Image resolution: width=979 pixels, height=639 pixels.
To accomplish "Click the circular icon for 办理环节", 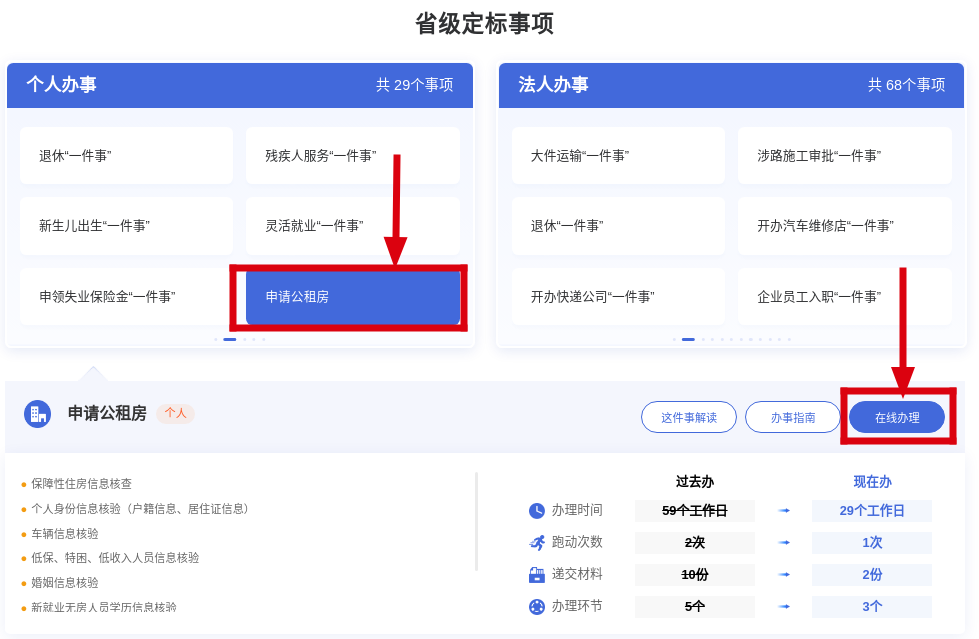I will [x=537, y=607].
